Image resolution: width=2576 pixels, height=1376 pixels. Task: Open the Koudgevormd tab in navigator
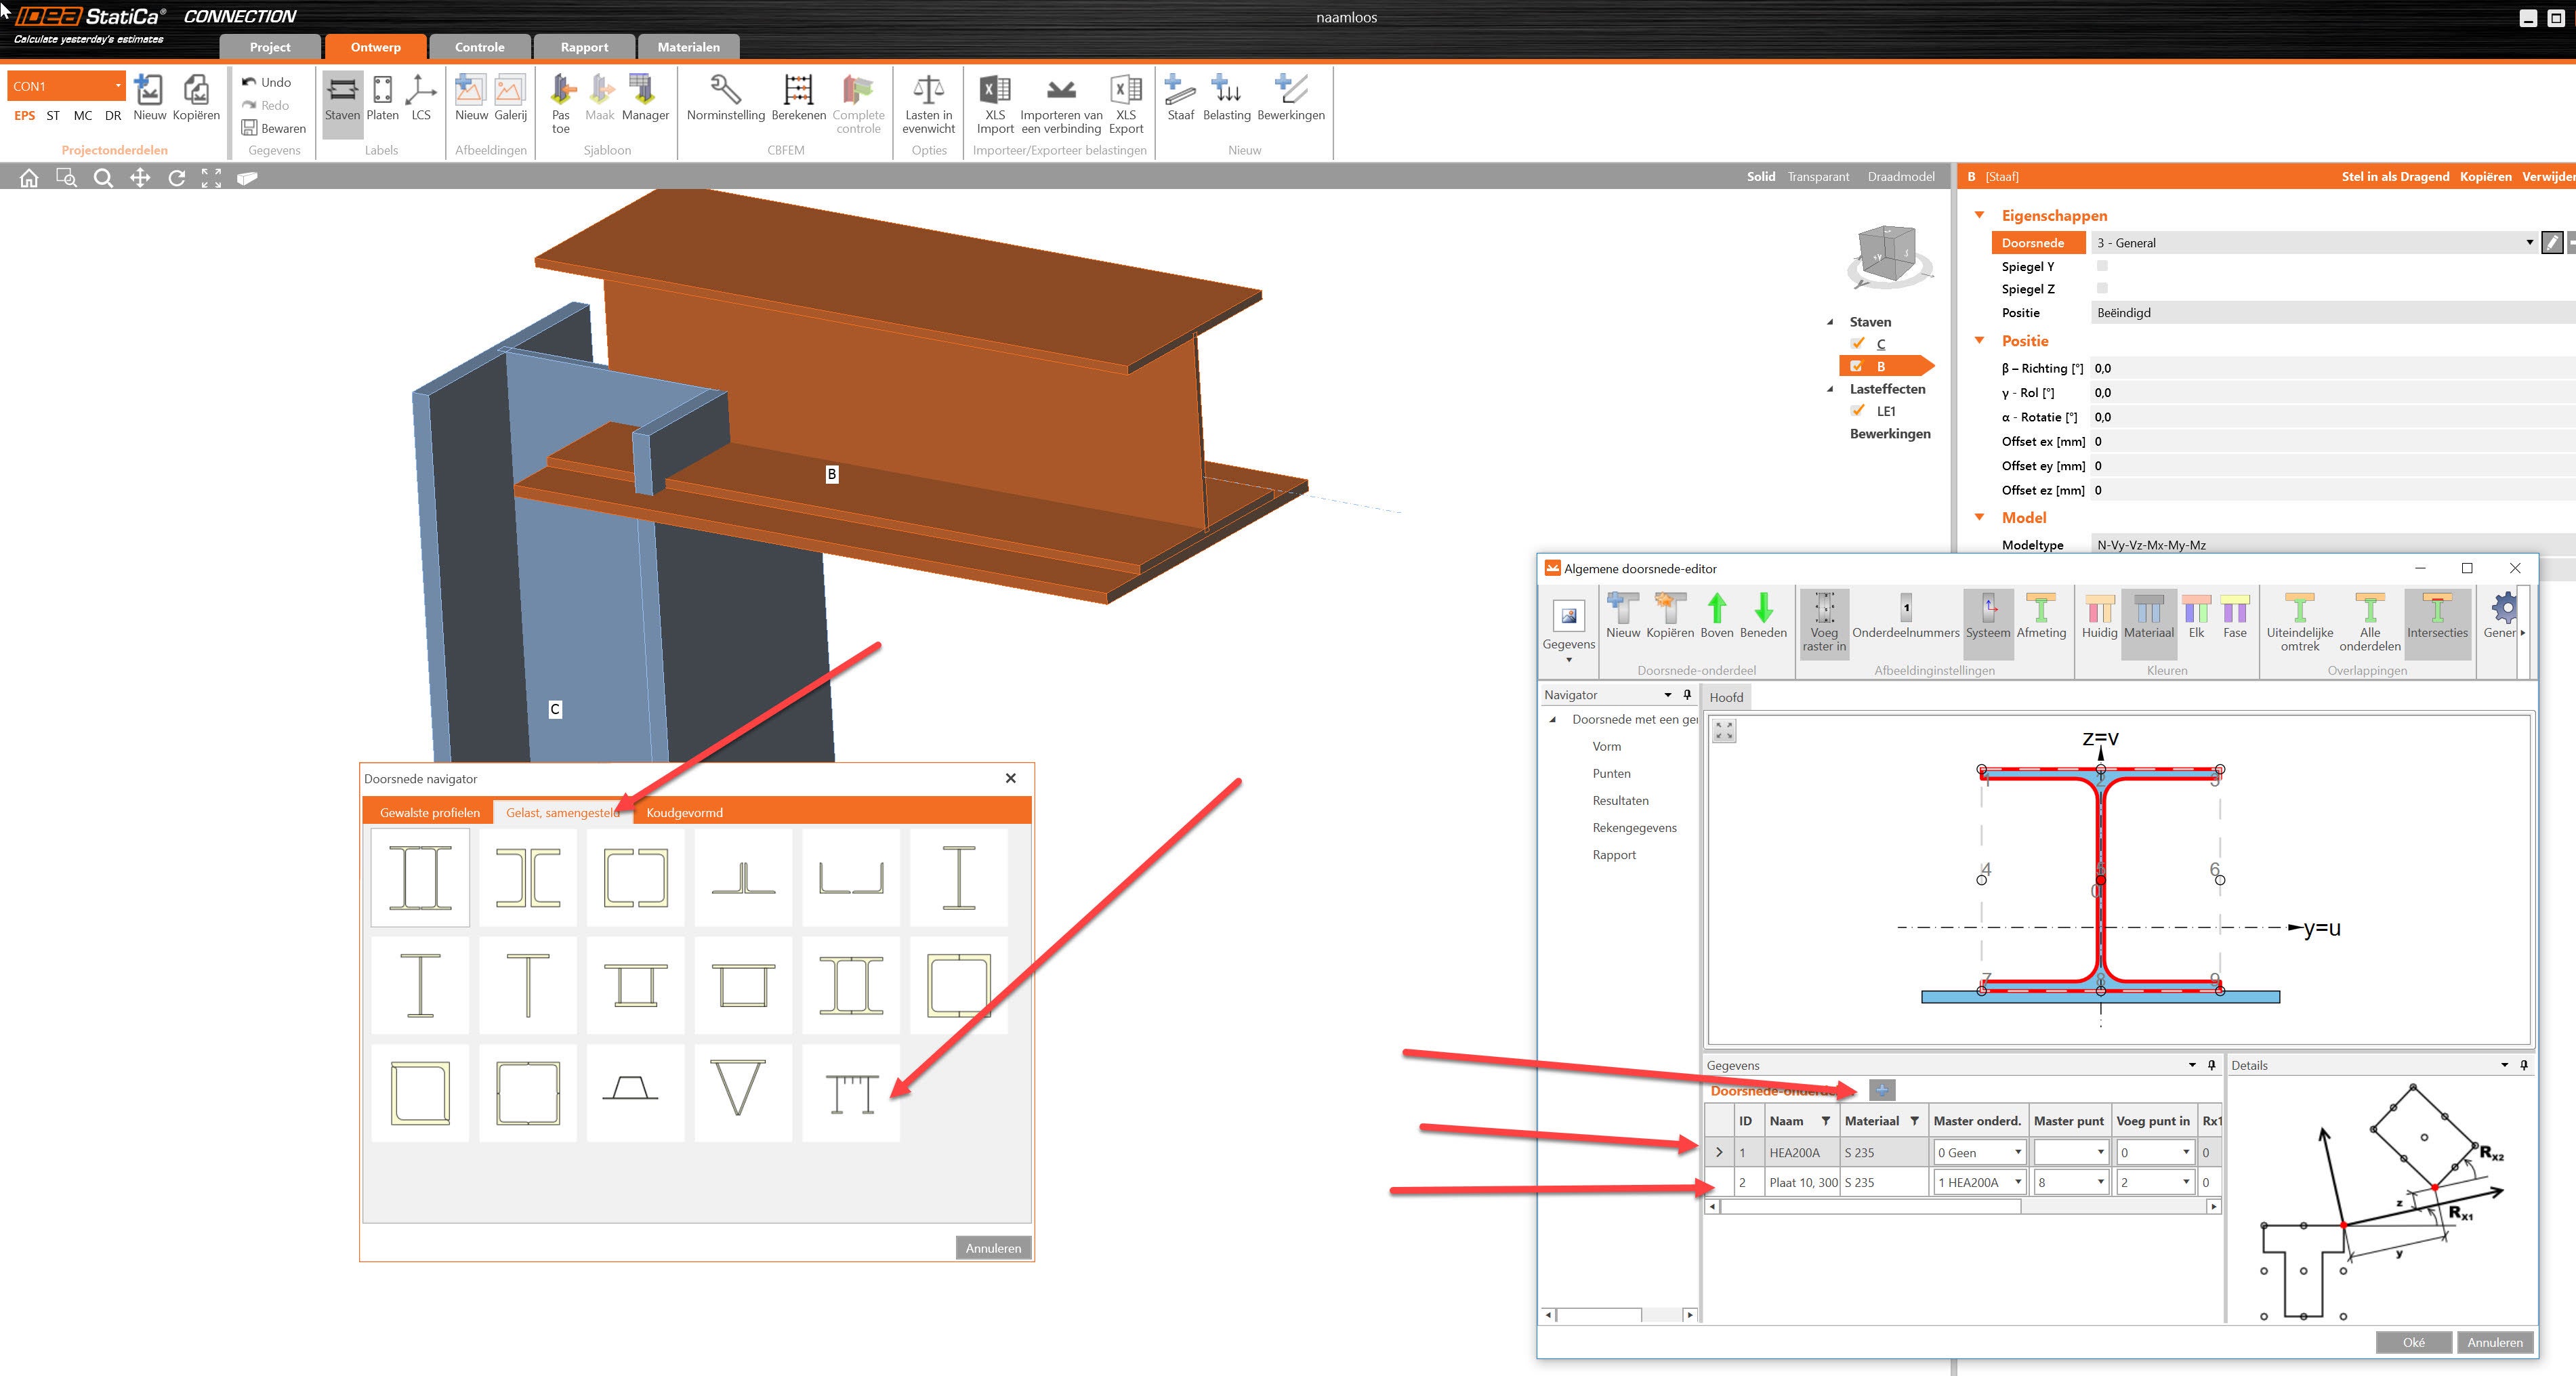[684, 812]
